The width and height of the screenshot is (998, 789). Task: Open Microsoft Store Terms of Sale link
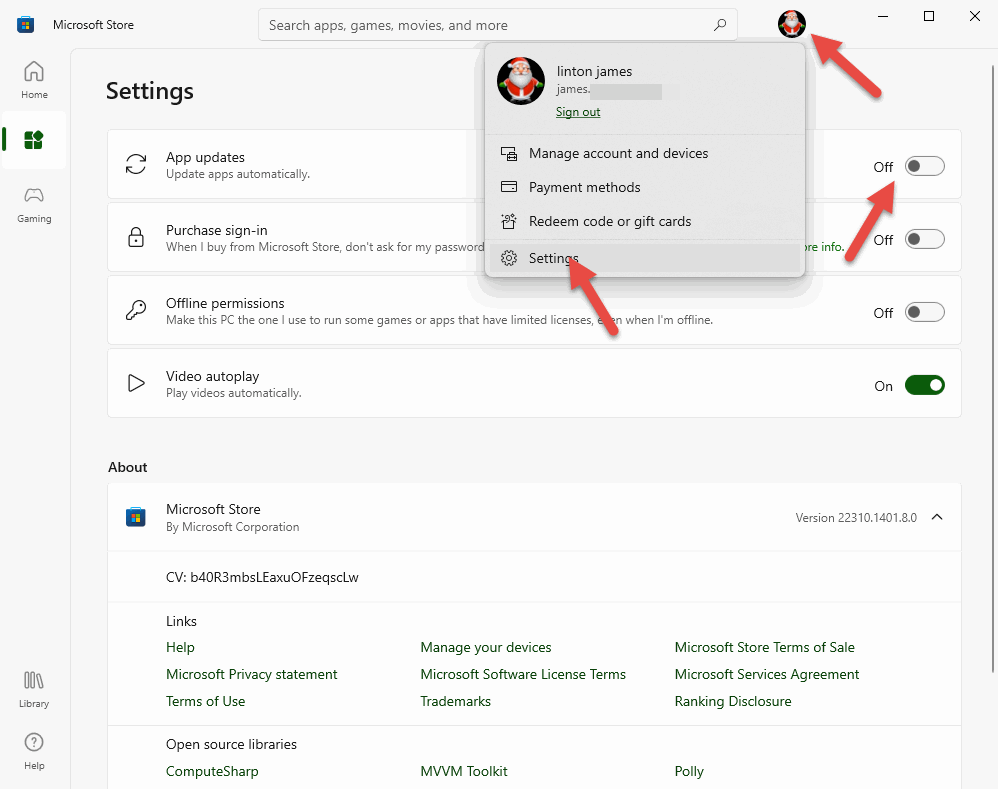[x=764, y=647]
